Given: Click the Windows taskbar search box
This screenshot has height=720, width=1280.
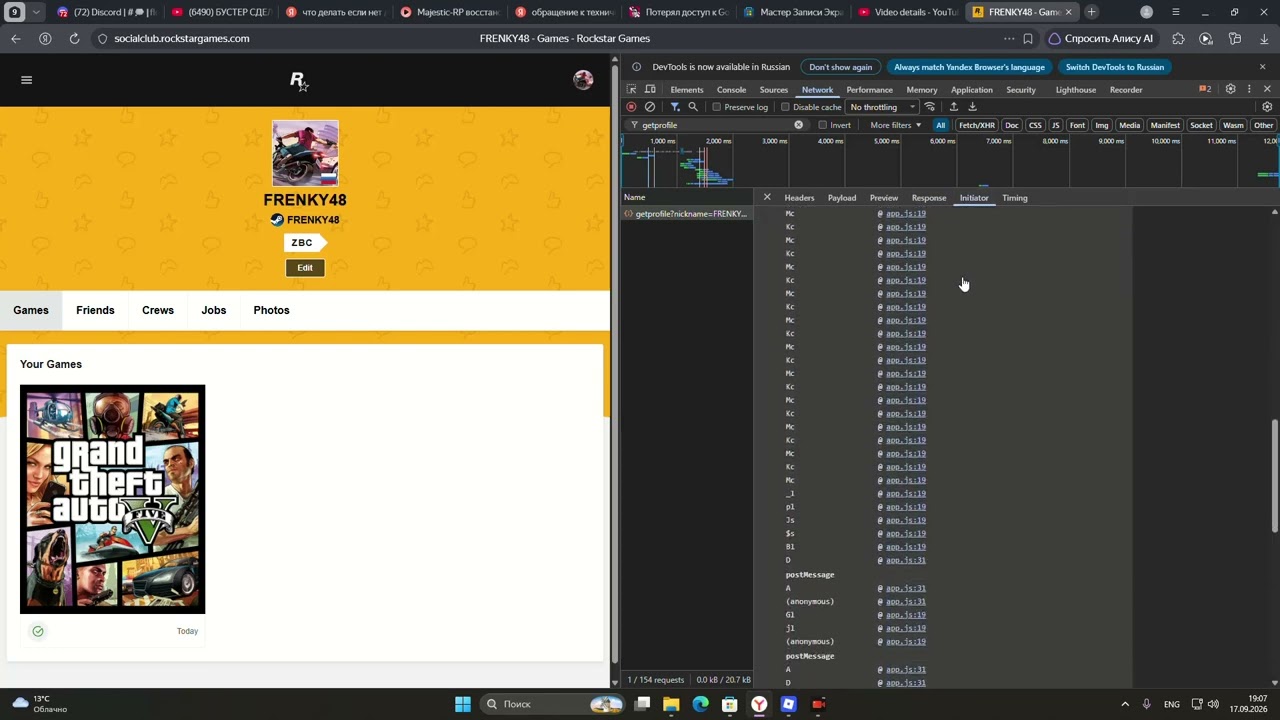Looking at the screenshot, I should tap(550, 704).
